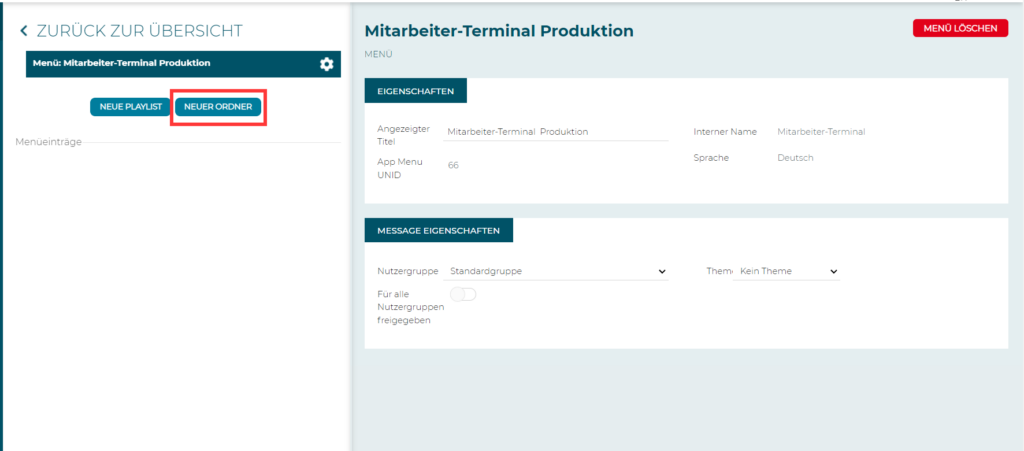Open menu settings via gear icon

(x=327, y=64)
